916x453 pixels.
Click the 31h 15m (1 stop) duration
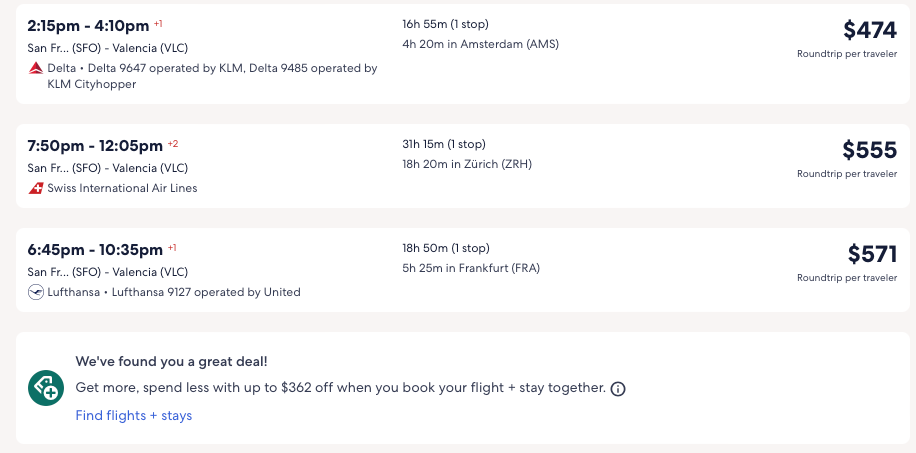point(444,144)
